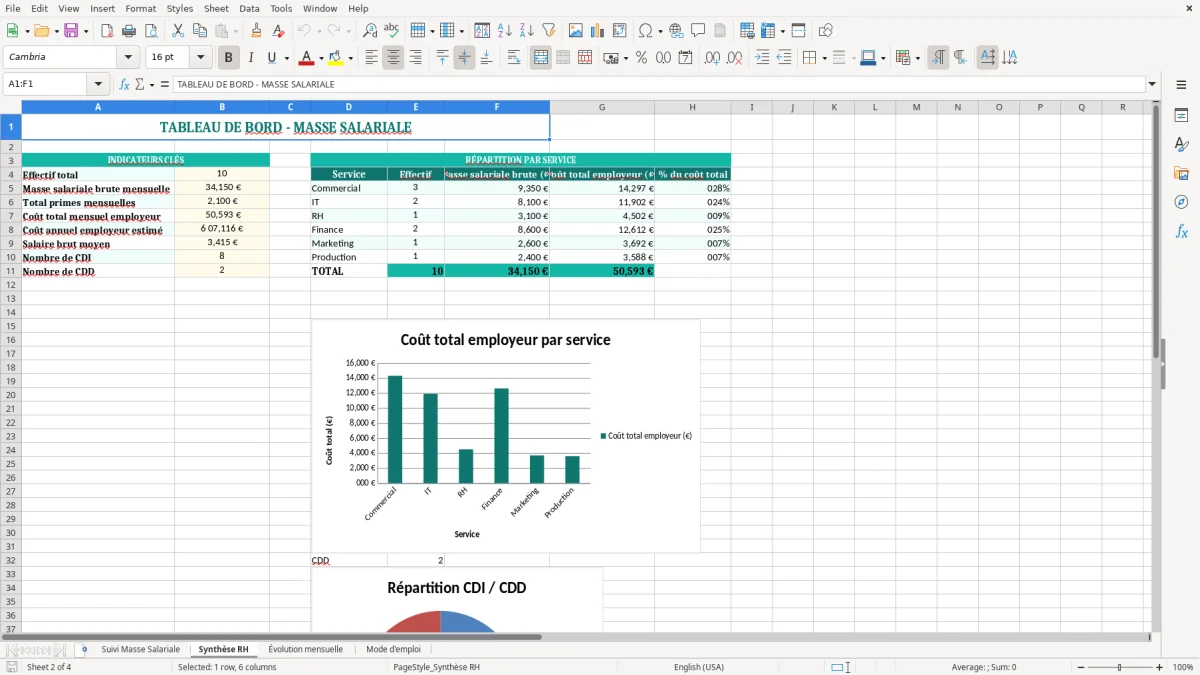Click the column G header
Screen dimensions: 1200x675
602,107
